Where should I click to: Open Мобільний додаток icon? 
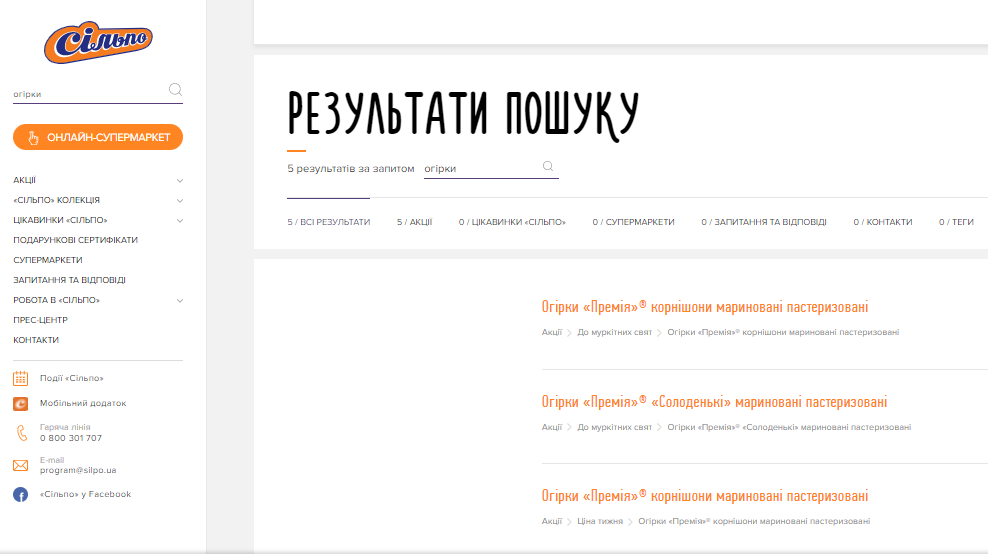[x=20, y=404]
